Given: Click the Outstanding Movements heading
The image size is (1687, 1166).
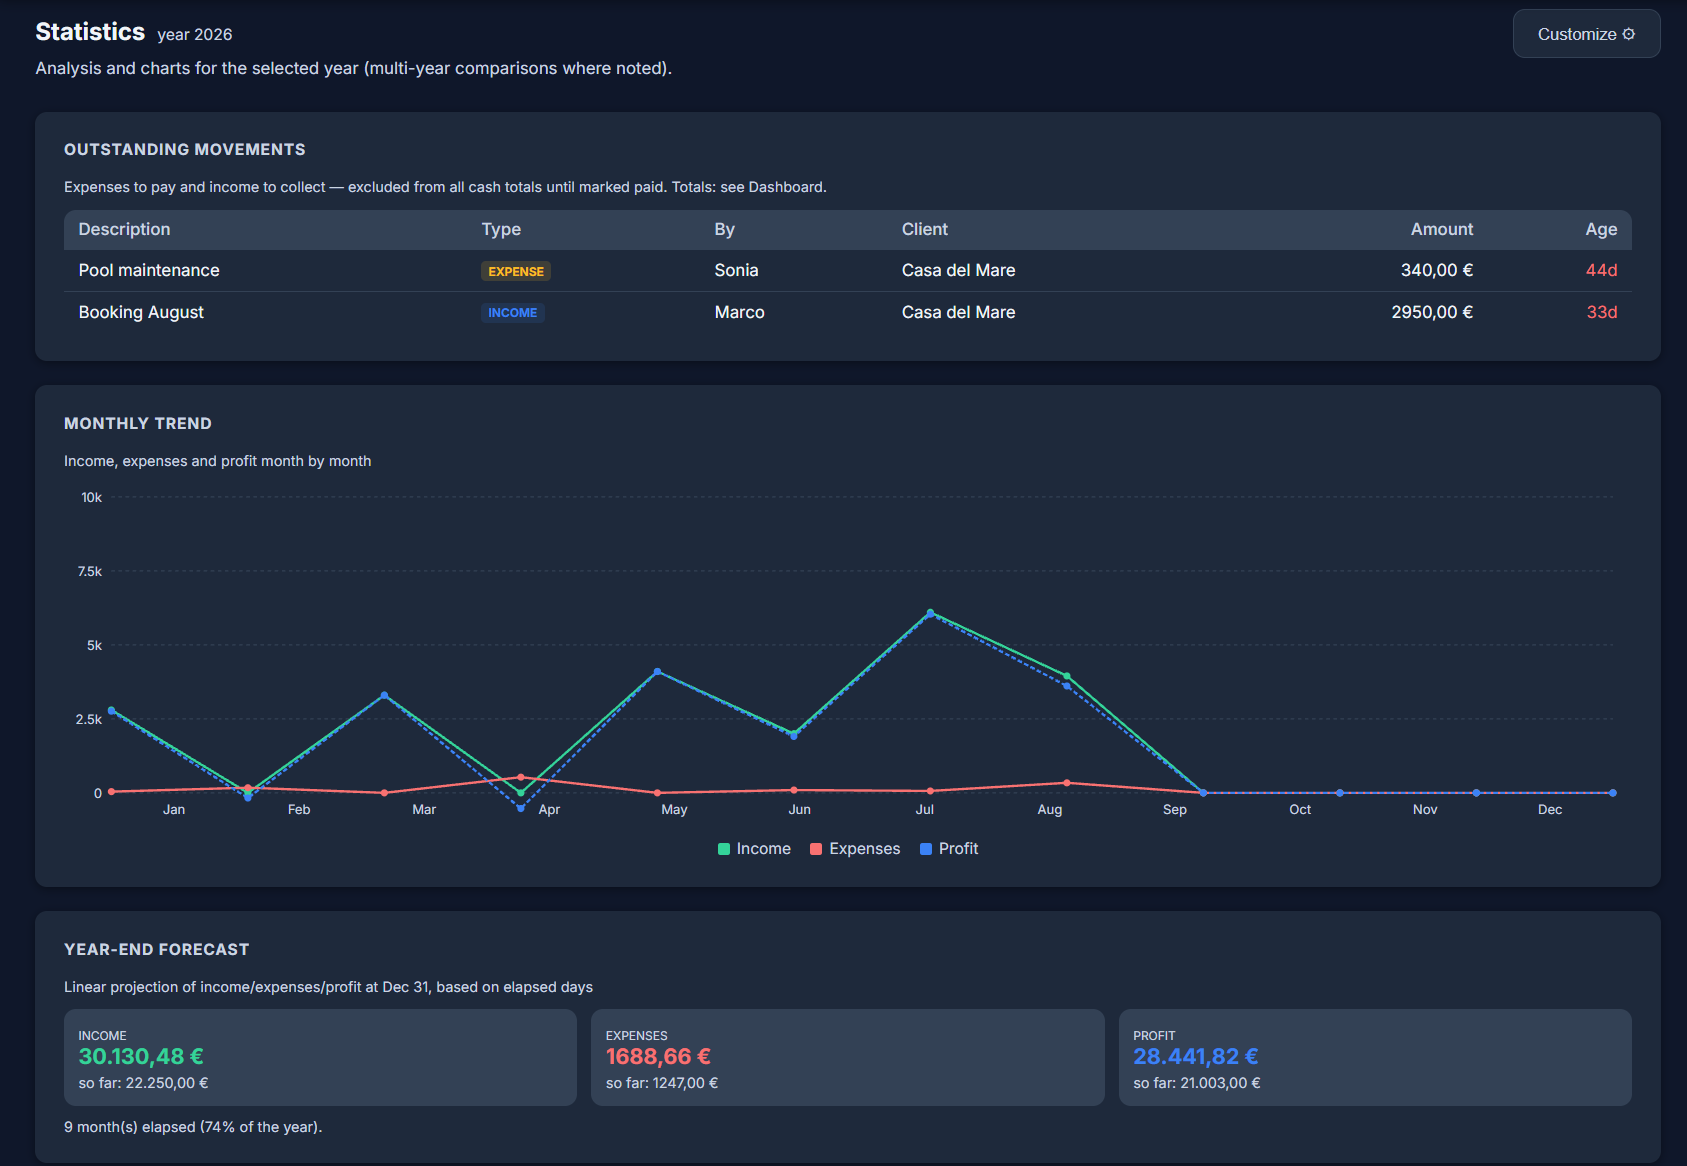Looking at the screenshot, I should 185,149.
